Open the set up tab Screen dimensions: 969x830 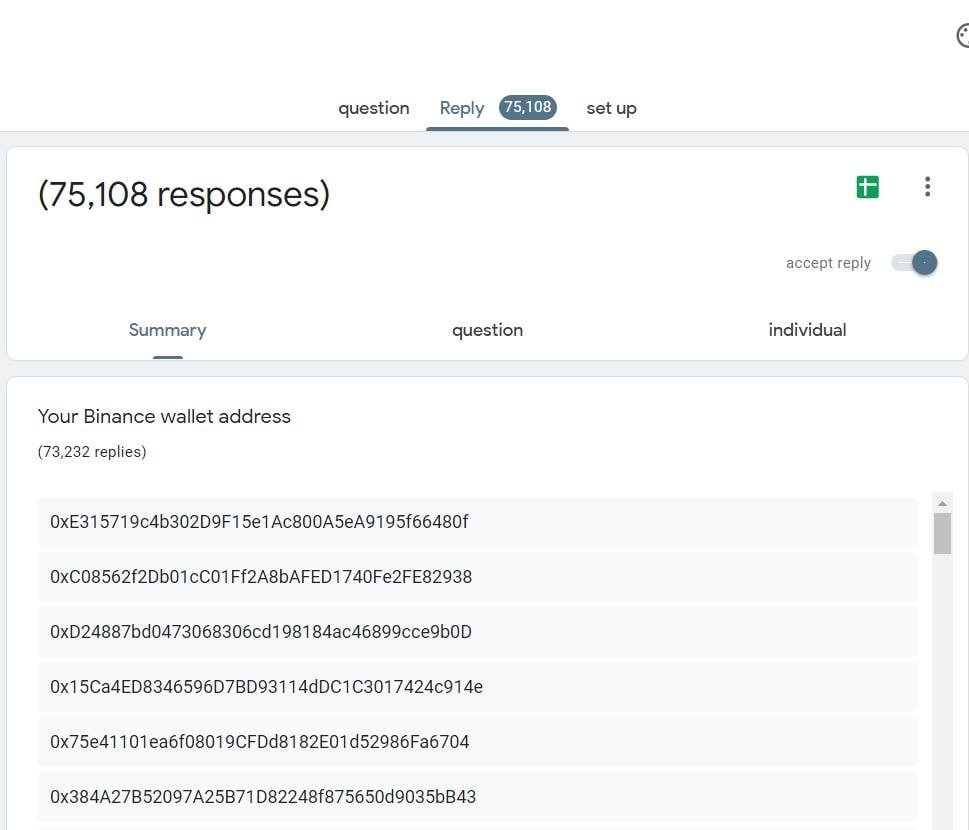coord(611,108)
